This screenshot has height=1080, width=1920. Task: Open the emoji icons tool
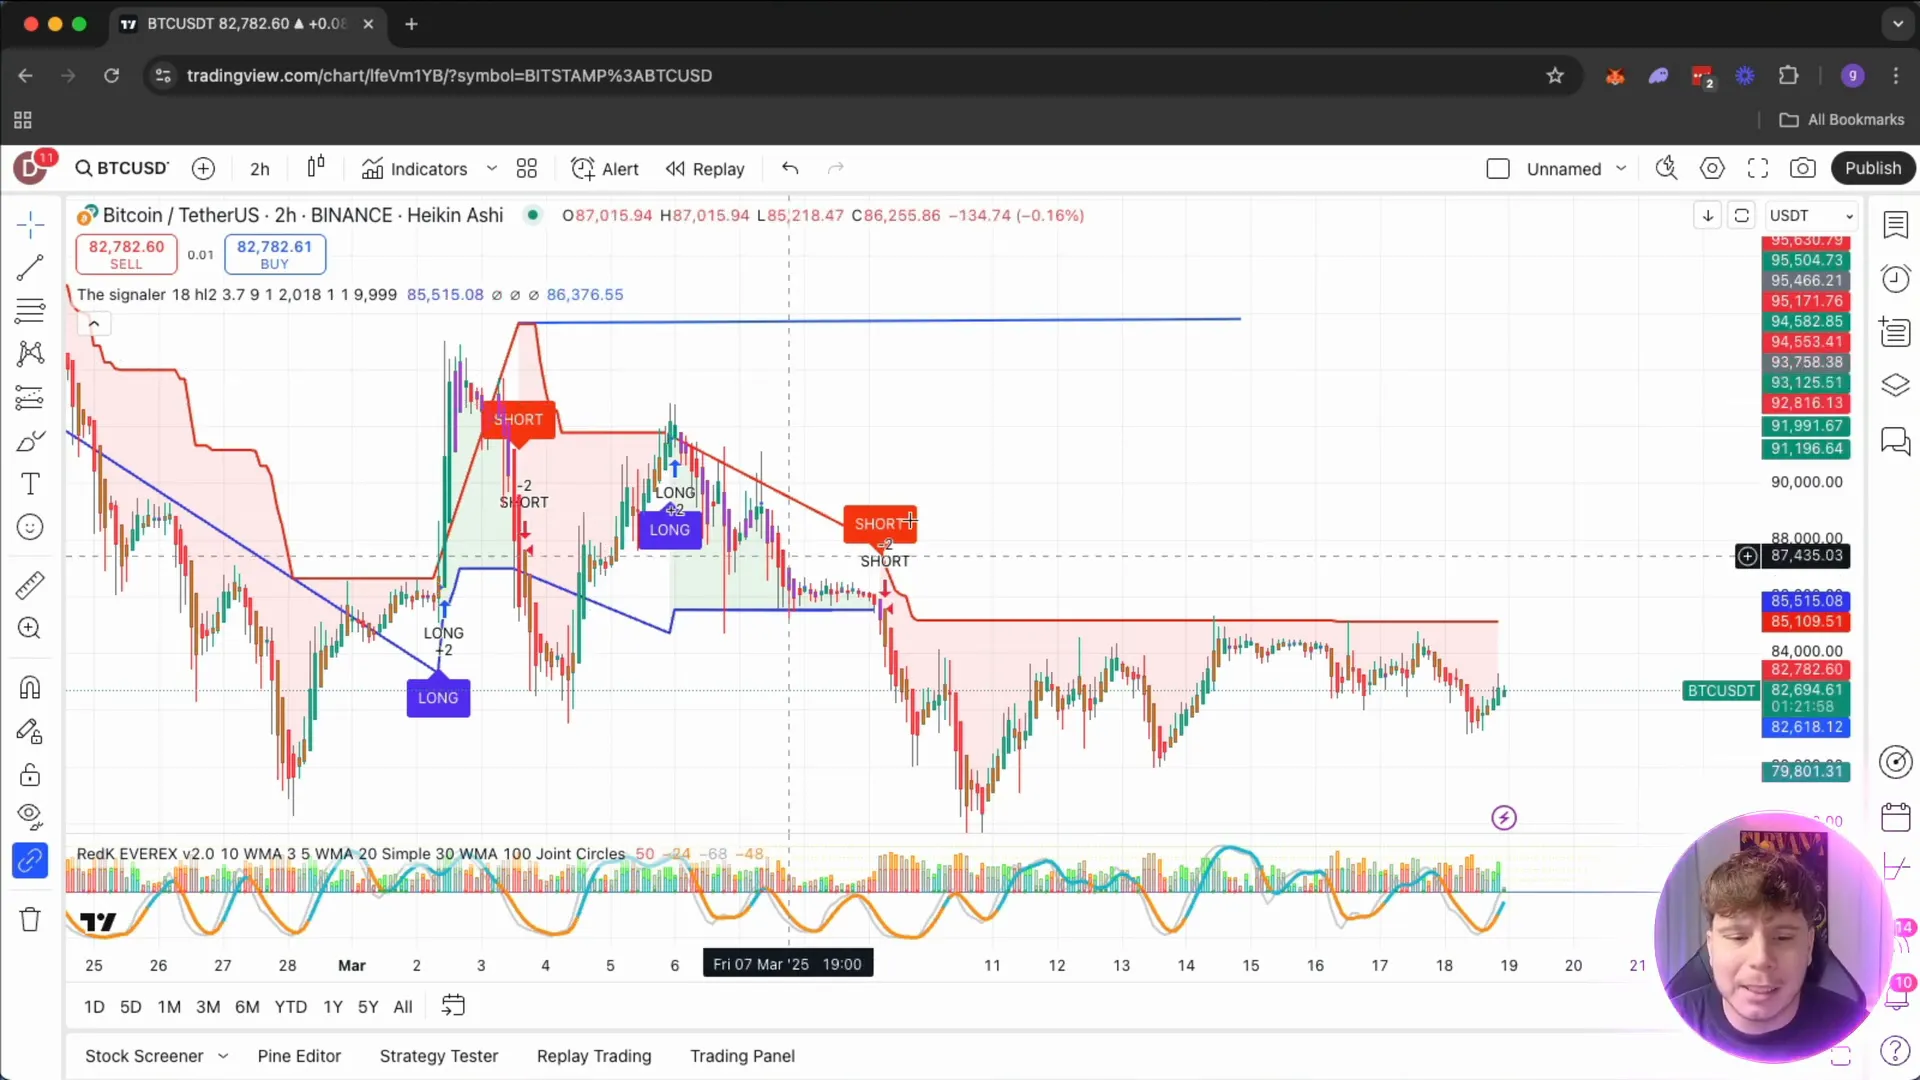30,527
